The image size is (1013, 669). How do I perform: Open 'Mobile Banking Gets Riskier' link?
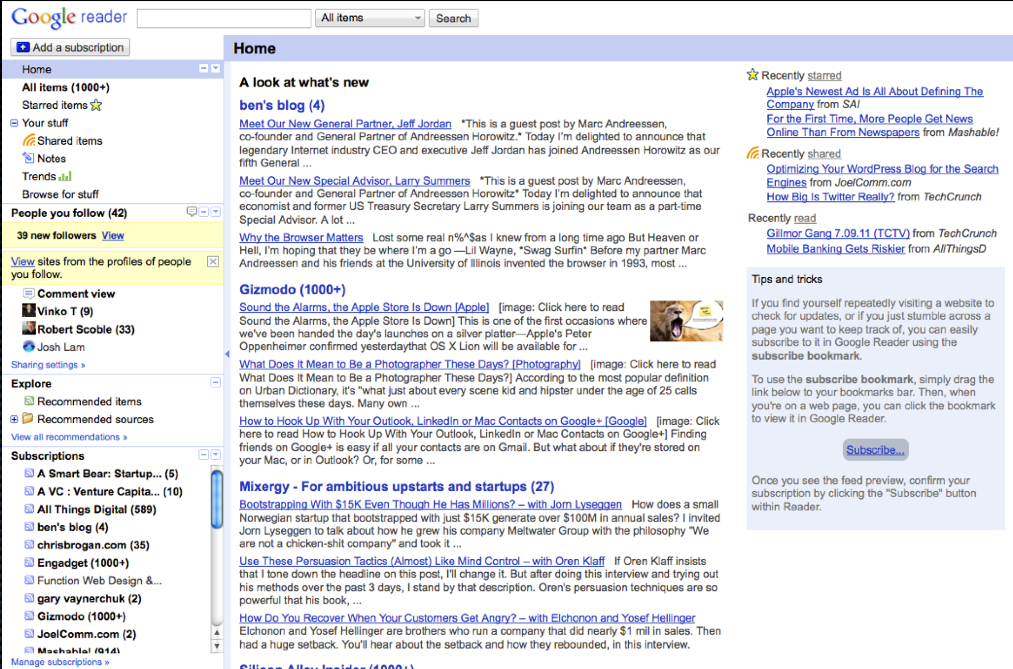pyautogui.click(x=836, y=249)
